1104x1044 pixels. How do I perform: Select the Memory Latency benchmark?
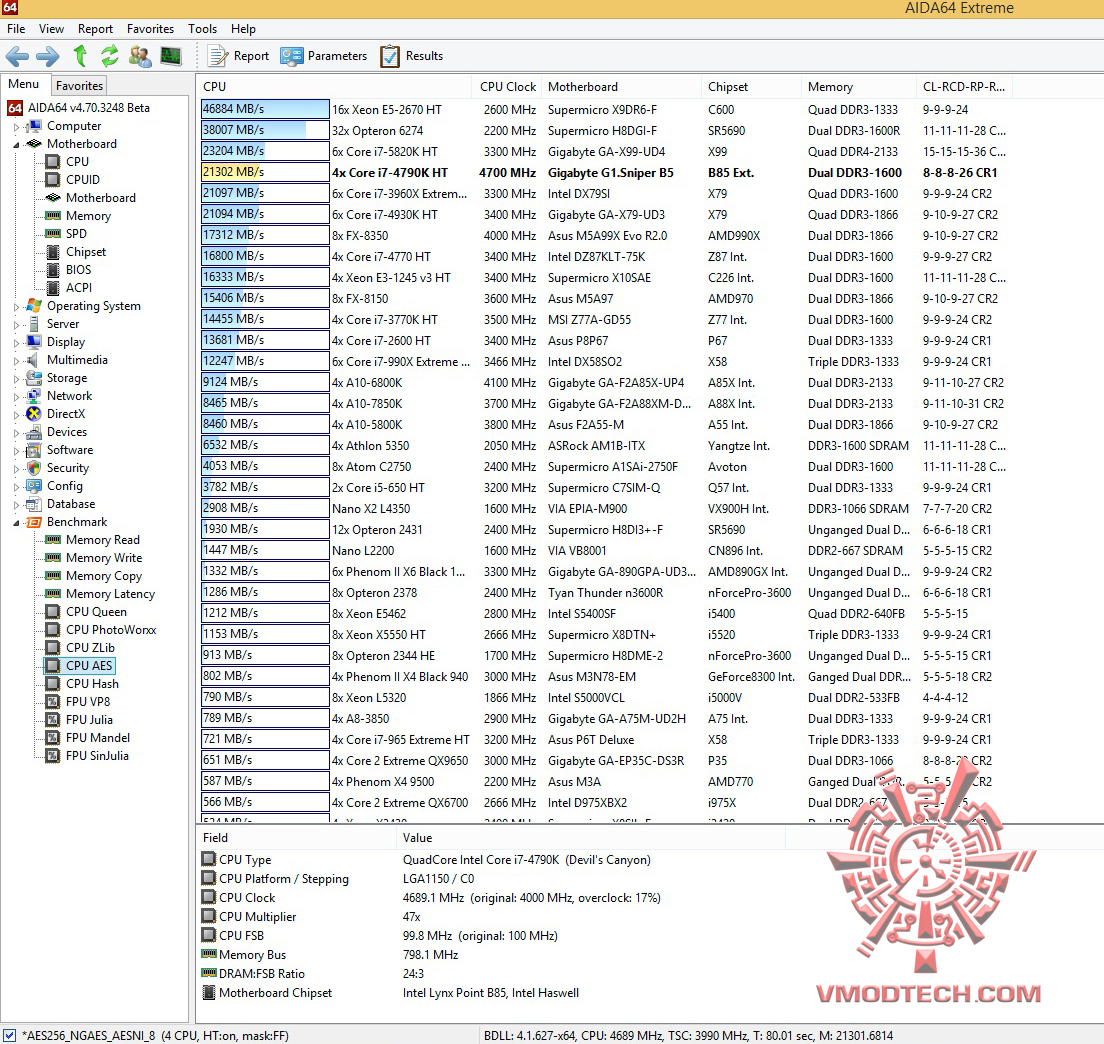110,593
